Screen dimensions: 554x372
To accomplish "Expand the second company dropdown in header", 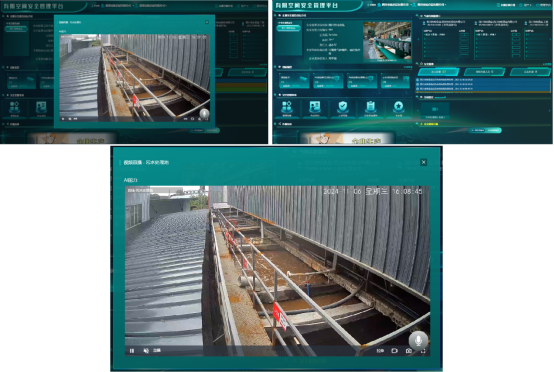I will 430,5.
